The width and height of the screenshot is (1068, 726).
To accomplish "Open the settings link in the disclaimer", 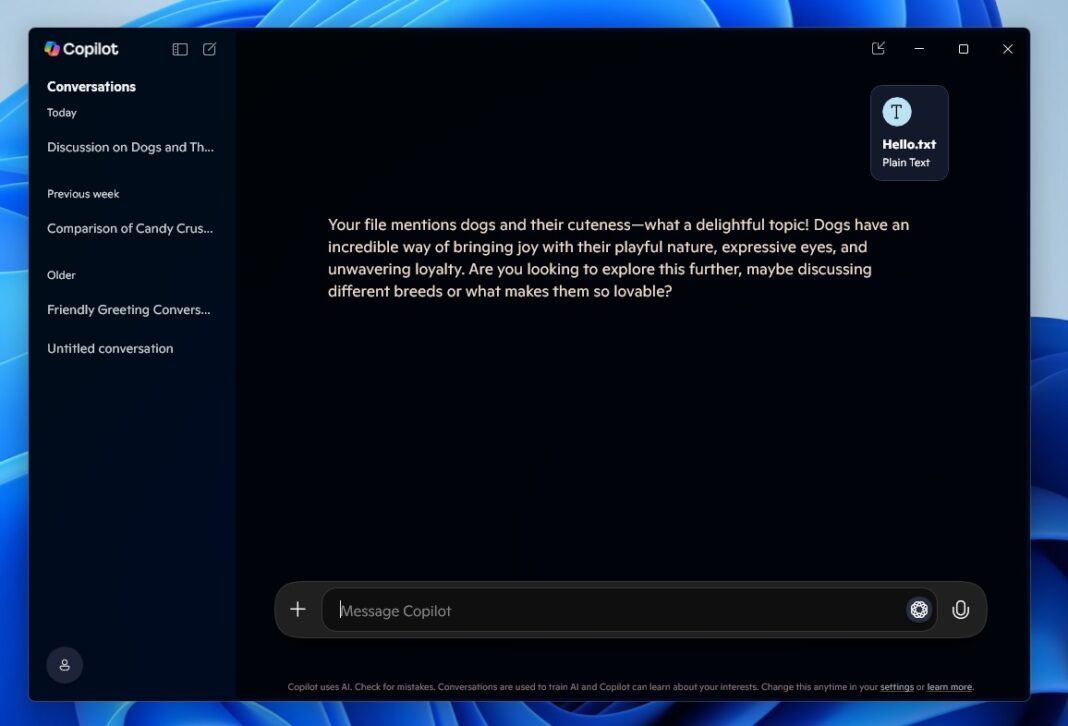I will click(897, 687).
